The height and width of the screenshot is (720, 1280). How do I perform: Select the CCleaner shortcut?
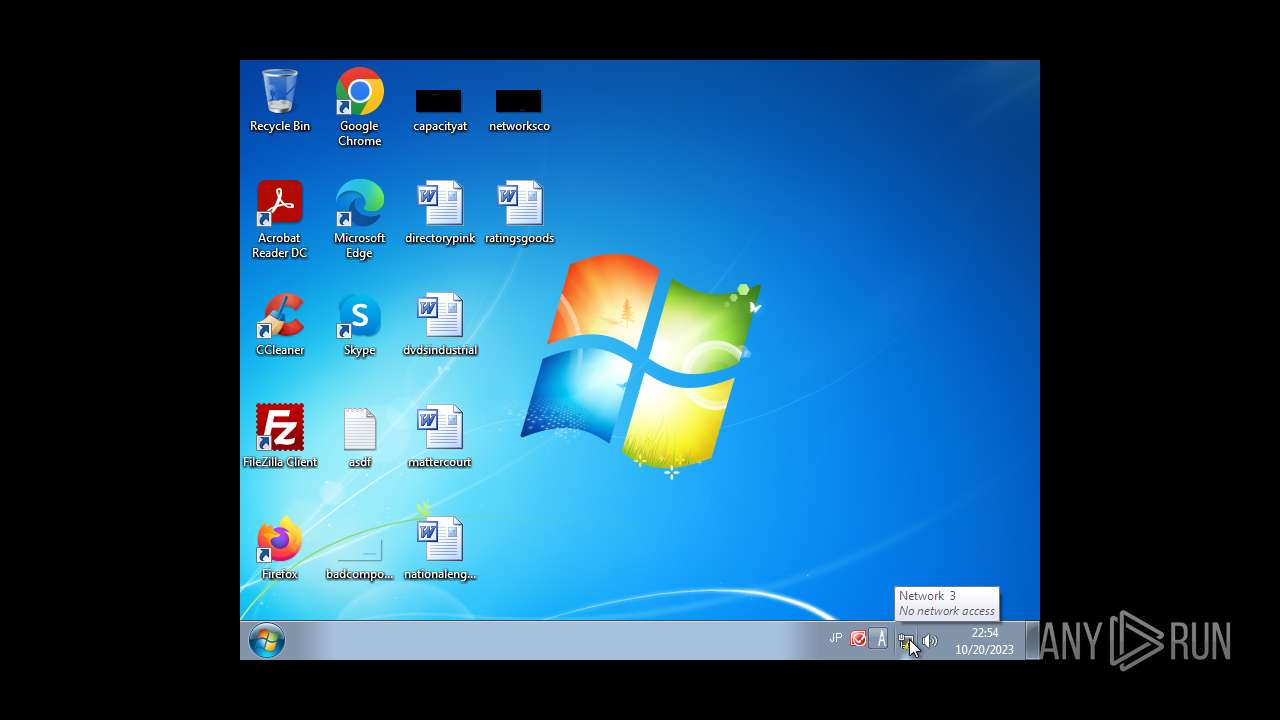pyautogui.click(x=280, y=325)
